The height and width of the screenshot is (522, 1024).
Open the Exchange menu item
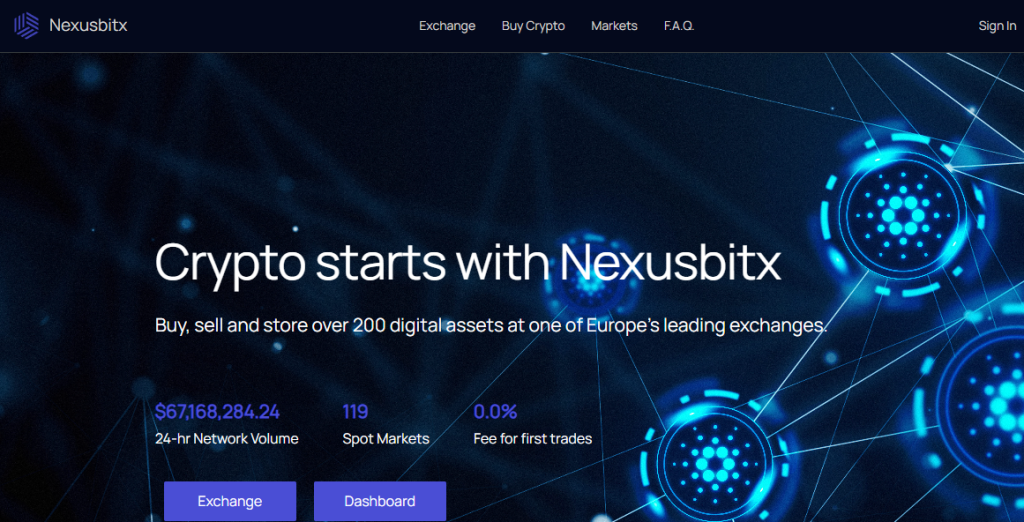click(447, 26)
